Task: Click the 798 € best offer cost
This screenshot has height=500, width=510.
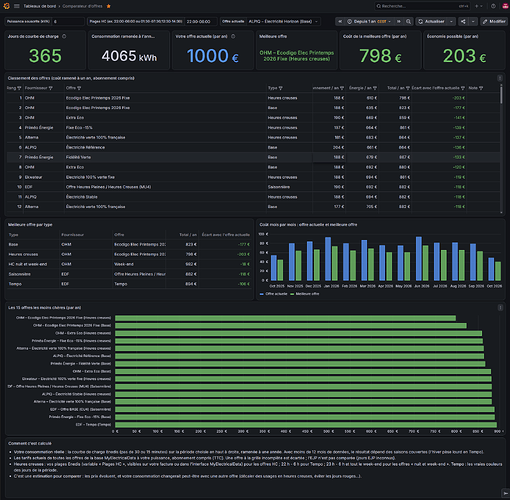Action: (x=380, y=56)
